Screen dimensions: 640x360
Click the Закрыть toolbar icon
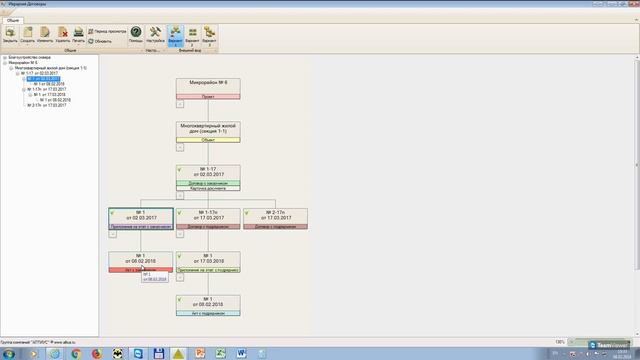tap(10, 35)
